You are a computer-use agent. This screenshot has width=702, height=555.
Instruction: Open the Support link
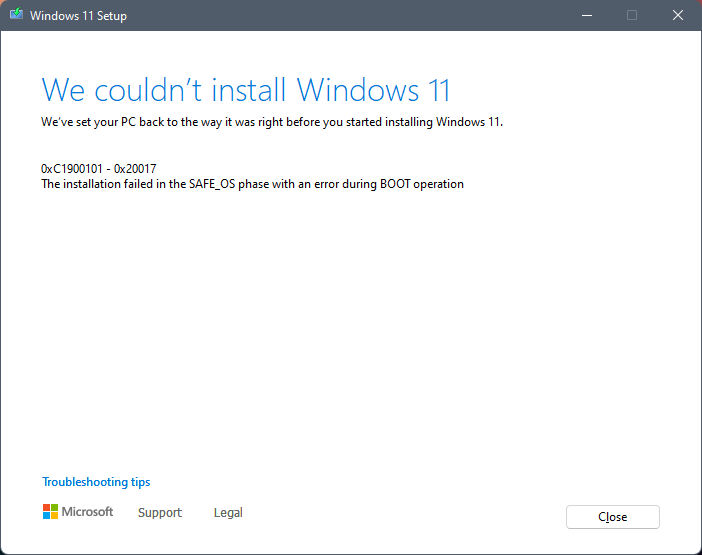click(x=160, y=512)
